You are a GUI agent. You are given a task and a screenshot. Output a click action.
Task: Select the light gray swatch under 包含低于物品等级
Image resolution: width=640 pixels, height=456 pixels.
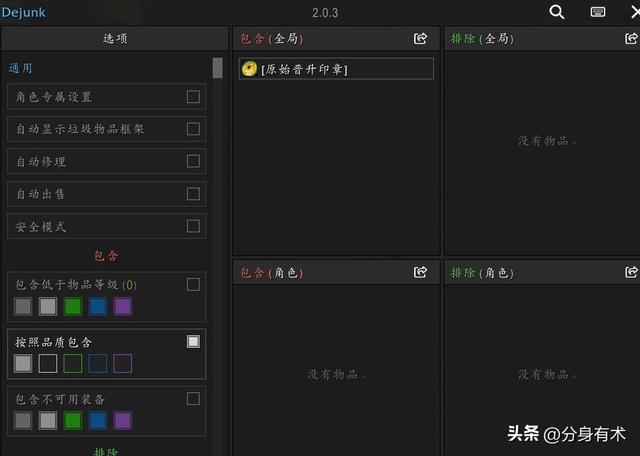48,306
